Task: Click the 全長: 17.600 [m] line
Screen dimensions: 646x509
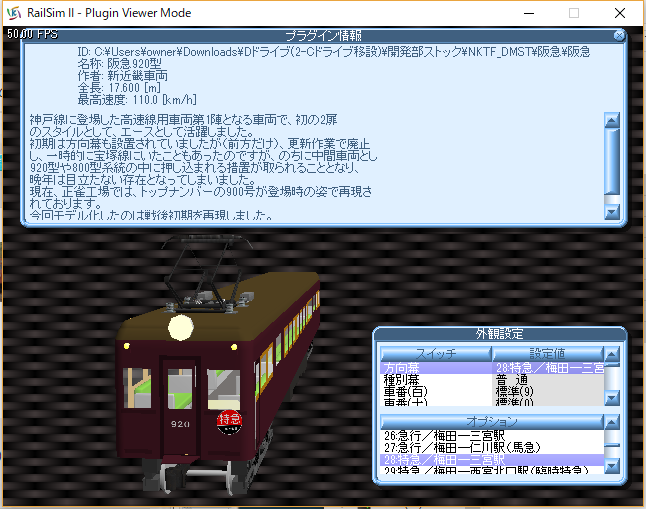Action: [x=119, y=88]
